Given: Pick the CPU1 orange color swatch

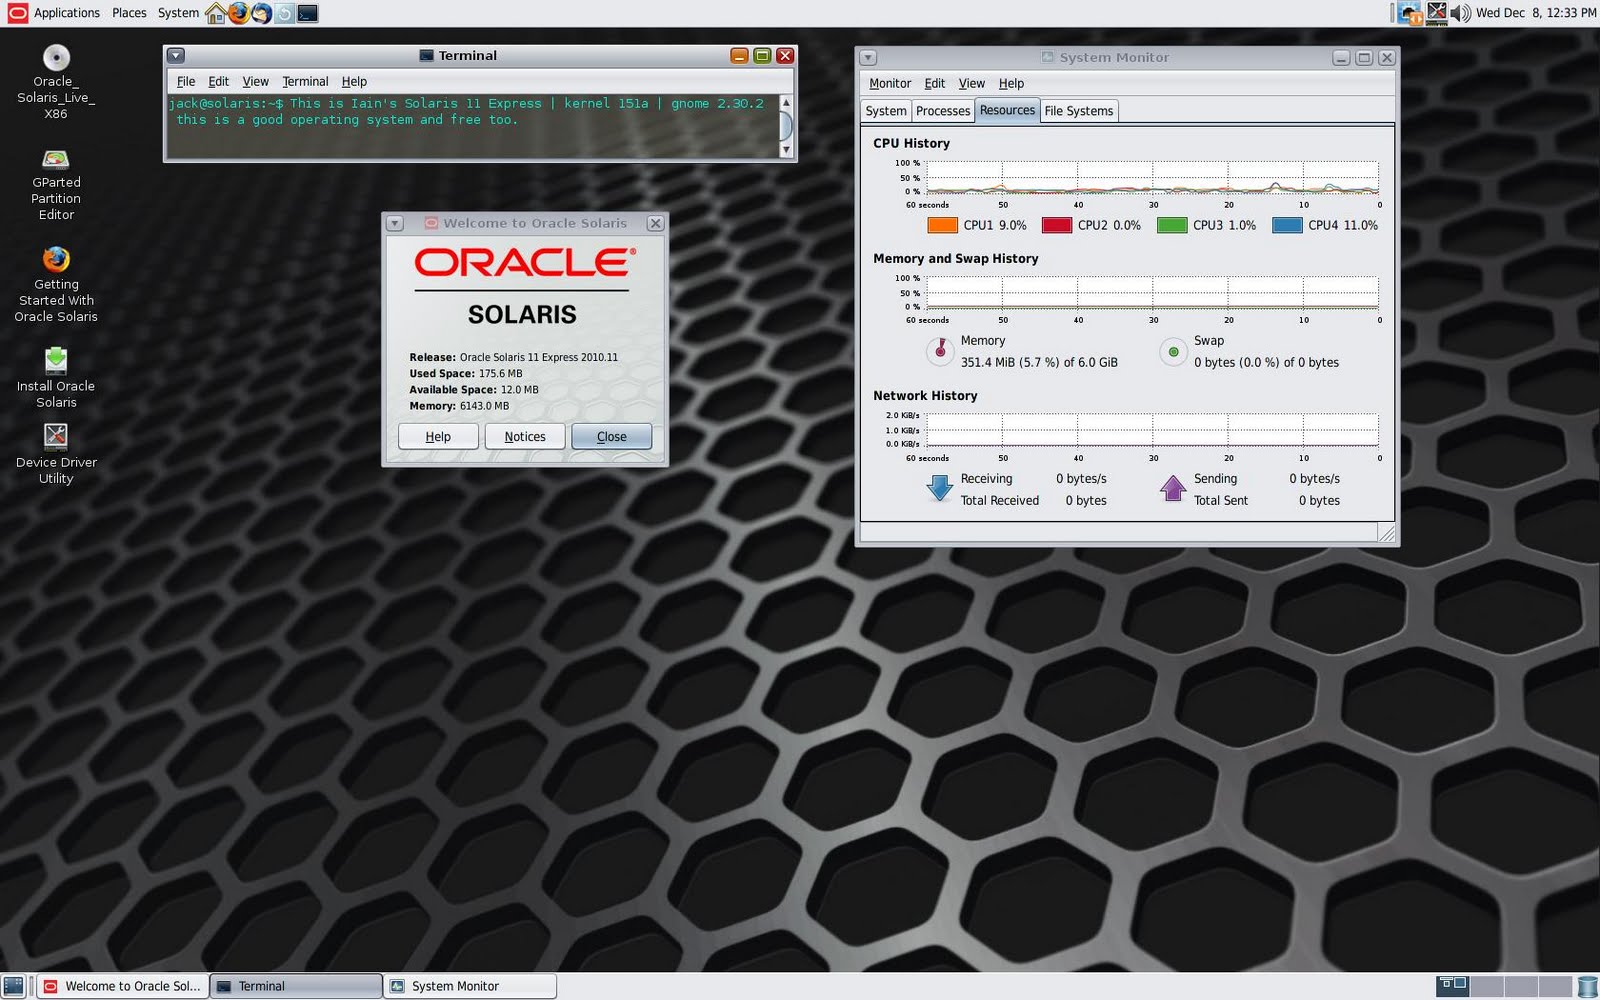Looking at the screenshot, I should click(x=942, y=226).
